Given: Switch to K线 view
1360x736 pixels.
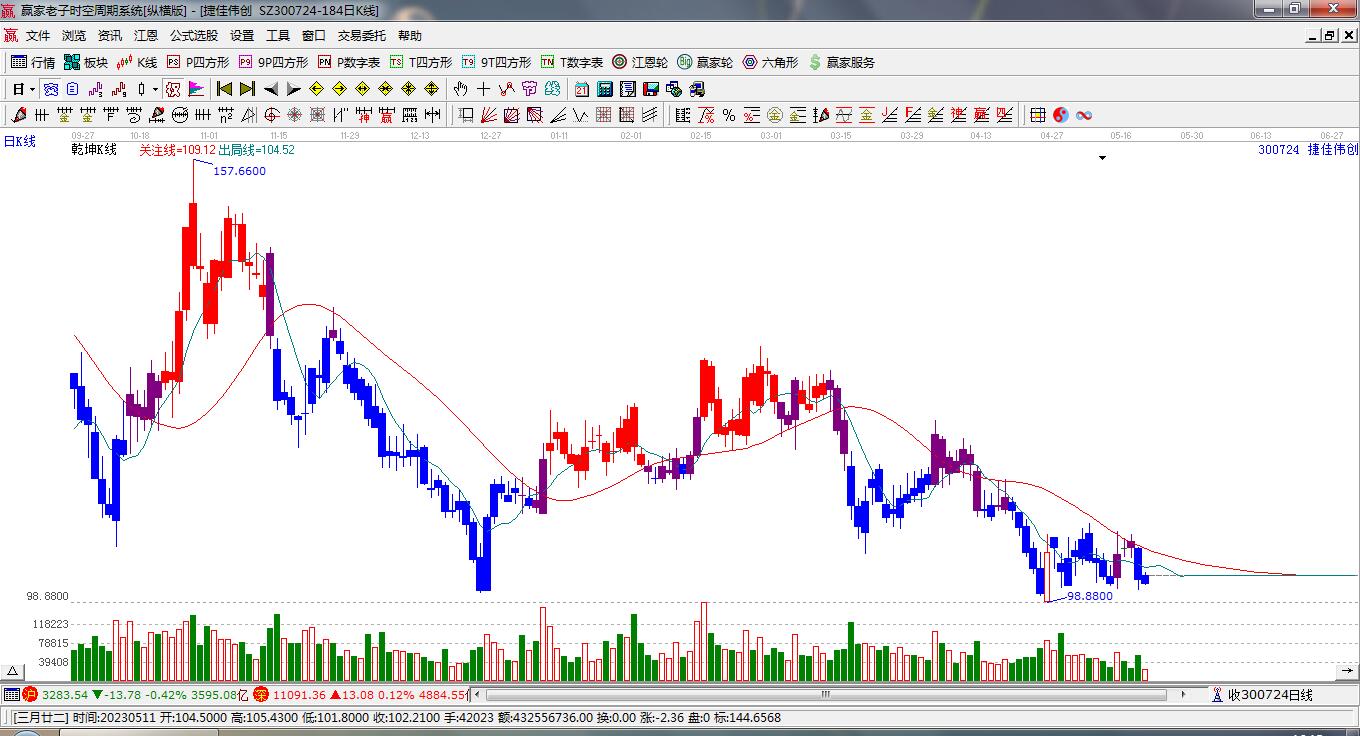Looking at the screenshot, I should pyautogui.click(x=137, y=62).
